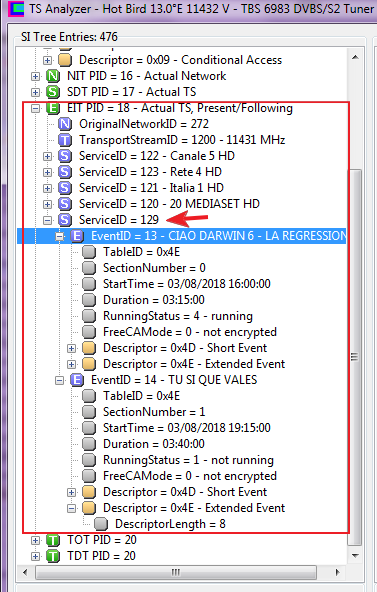
Task: Select RunningStatus = 1 - not running
Action: 188,460
